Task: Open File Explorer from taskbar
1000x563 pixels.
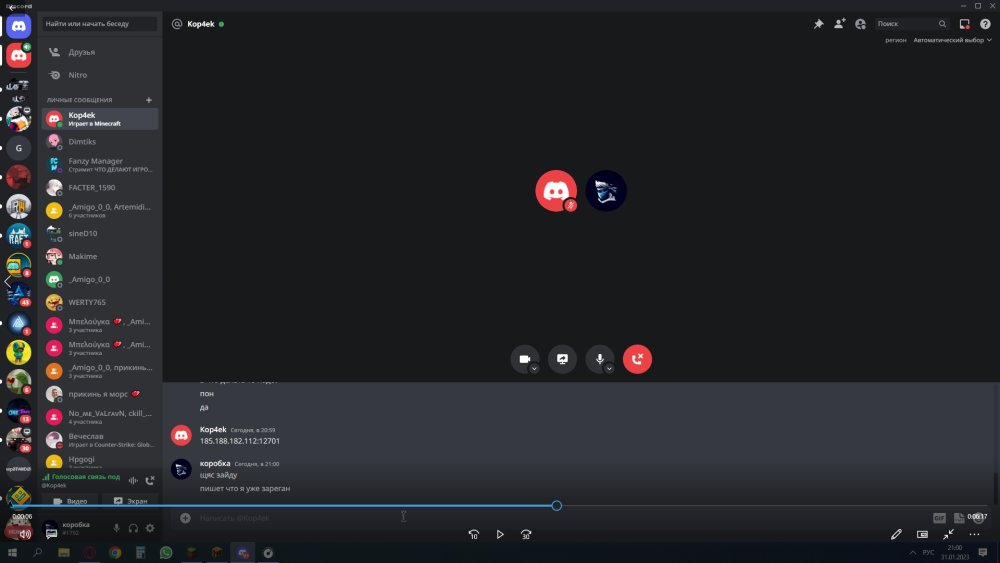Action: click(x=64, y=553)
